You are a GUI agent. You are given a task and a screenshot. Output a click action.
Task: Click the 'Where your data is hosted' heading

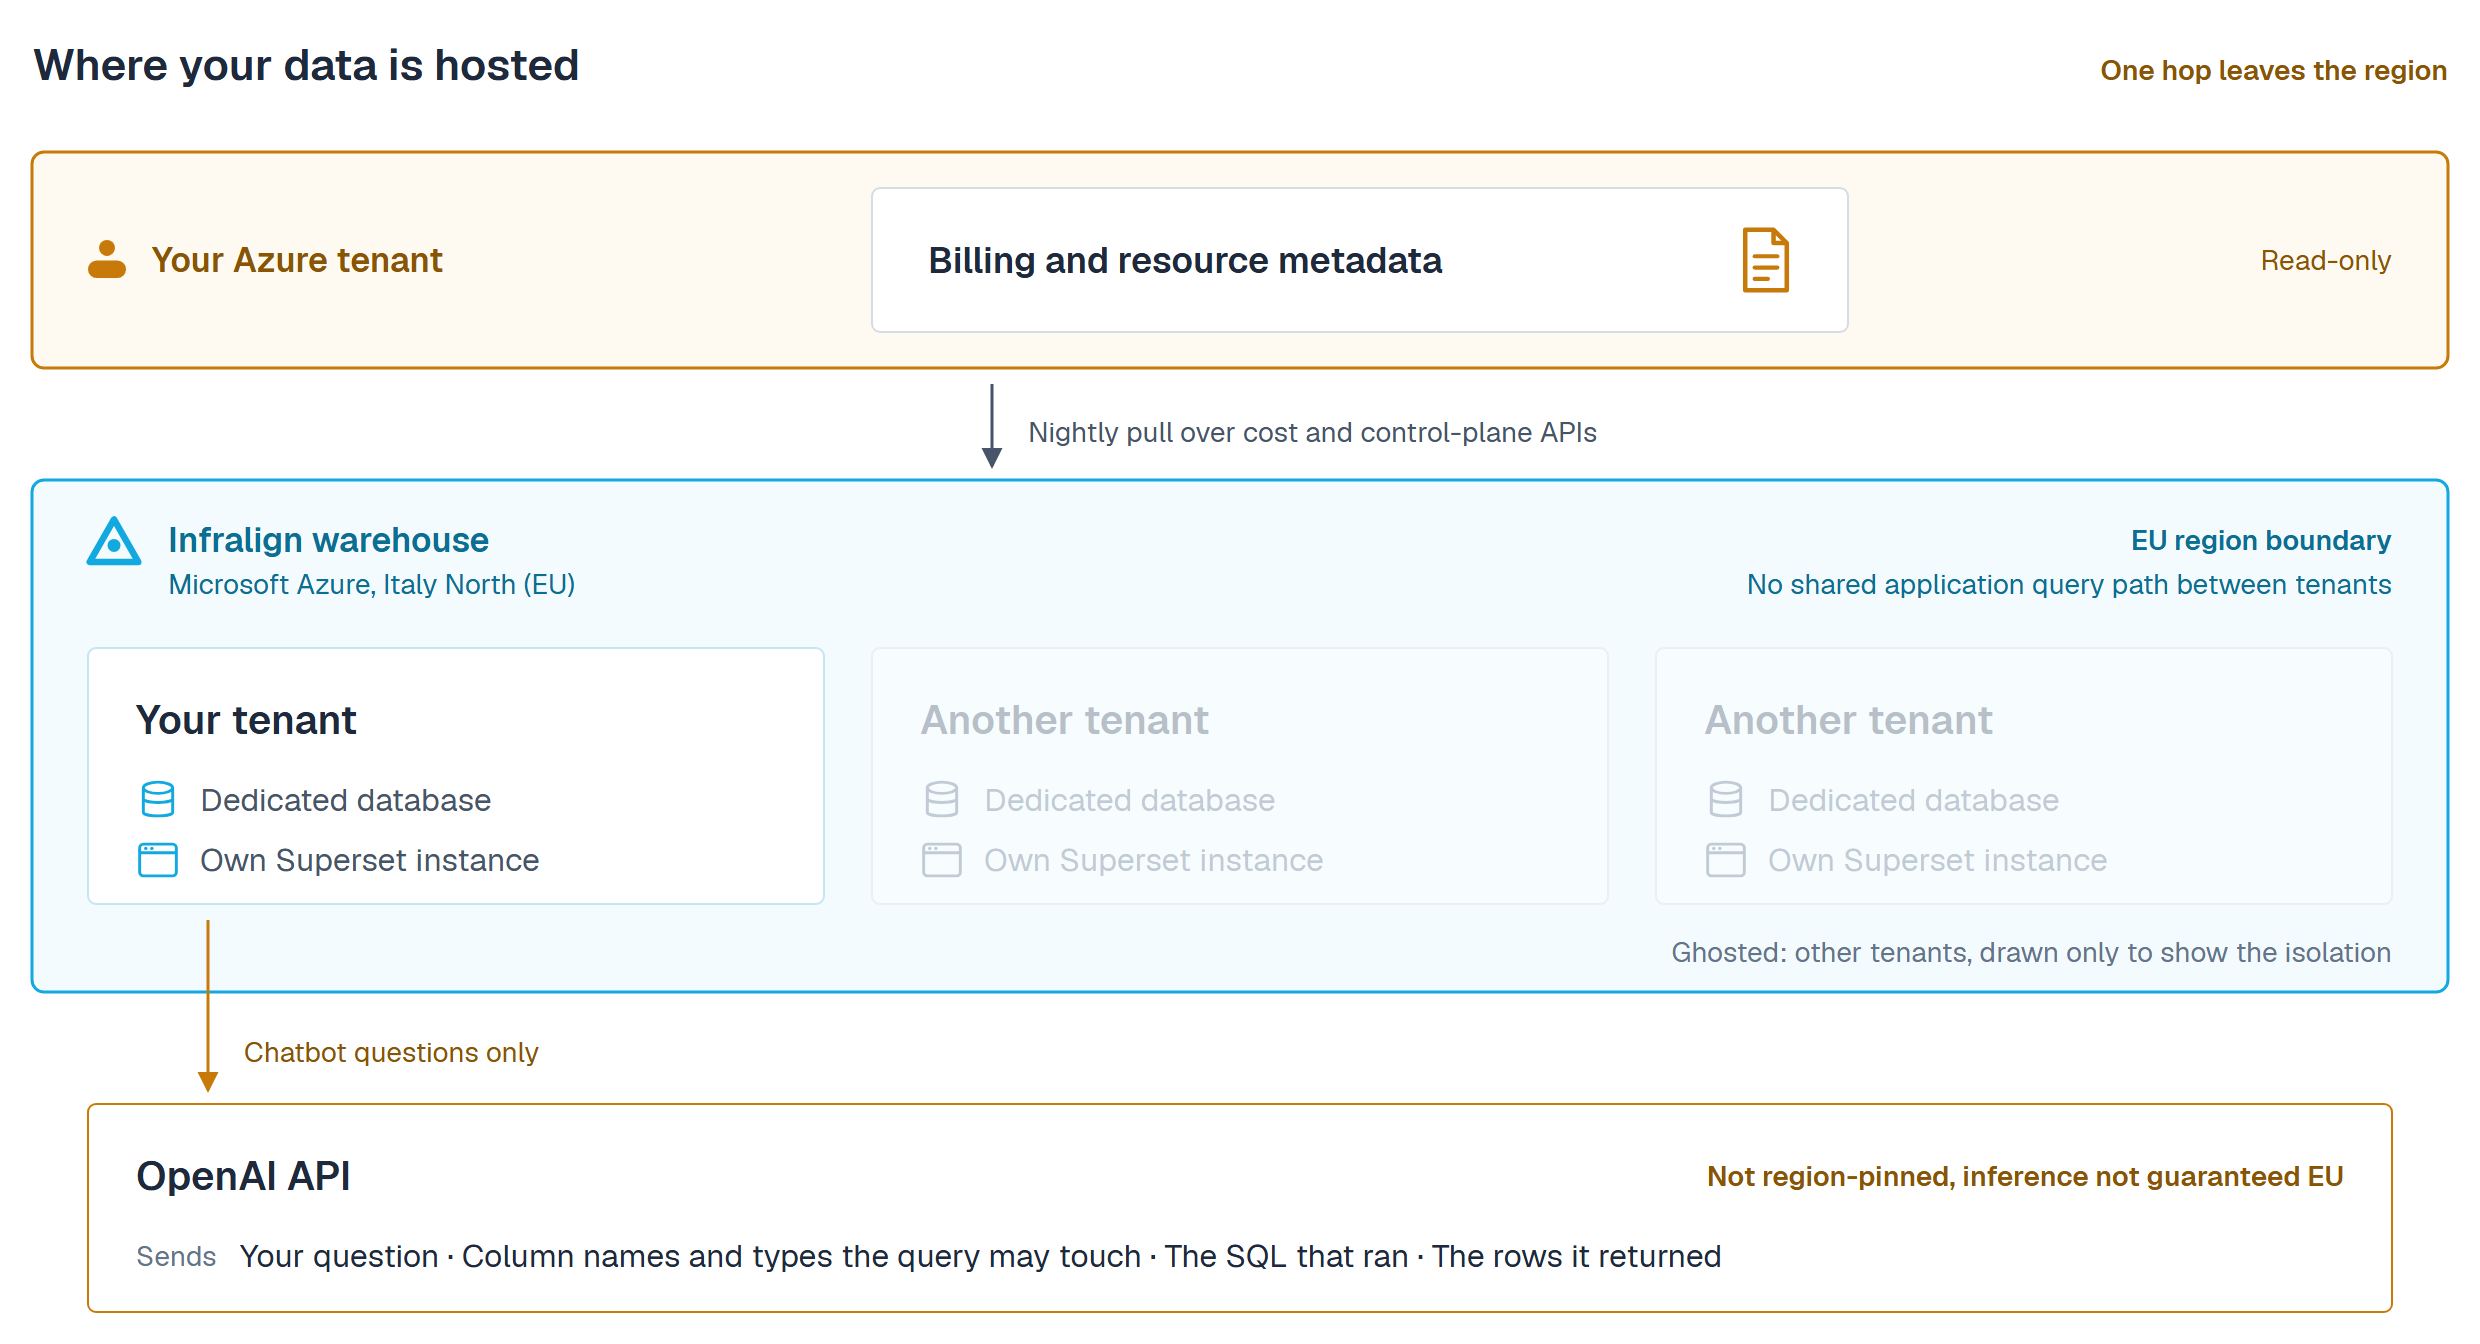pos(307,66)
